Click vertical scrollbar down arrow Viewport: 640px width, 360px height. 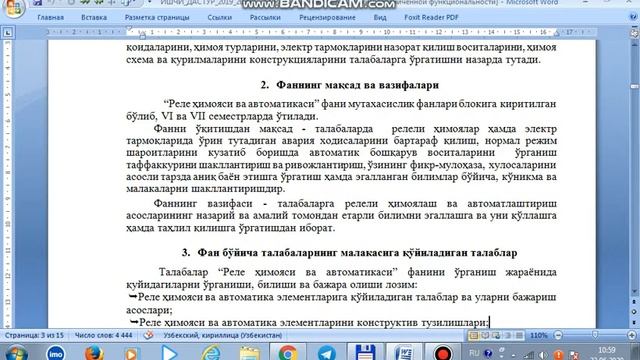tap(634, 291)
